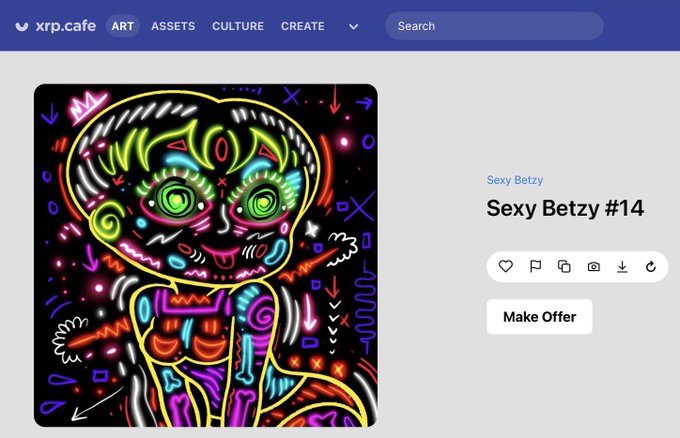Report the NFT using the flag icon
This screenshot has height=438, width=680.
536,266
